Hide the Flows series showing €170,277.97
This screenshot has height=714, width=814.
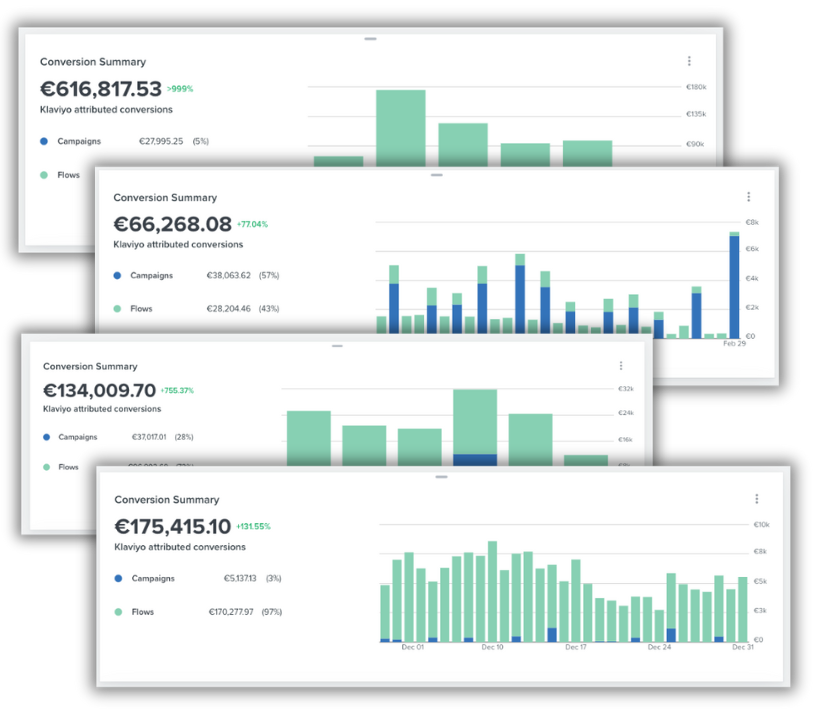[141, 612]
